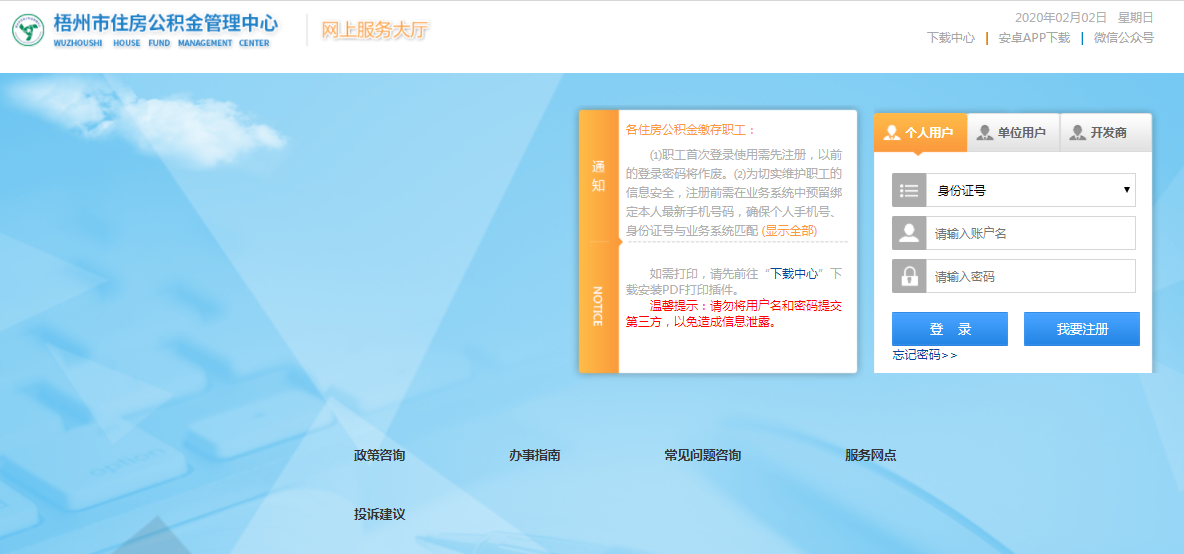Click the orange NOTICE side label
The width and height of the screenshot is (1184, 554).
click(598, 306)
